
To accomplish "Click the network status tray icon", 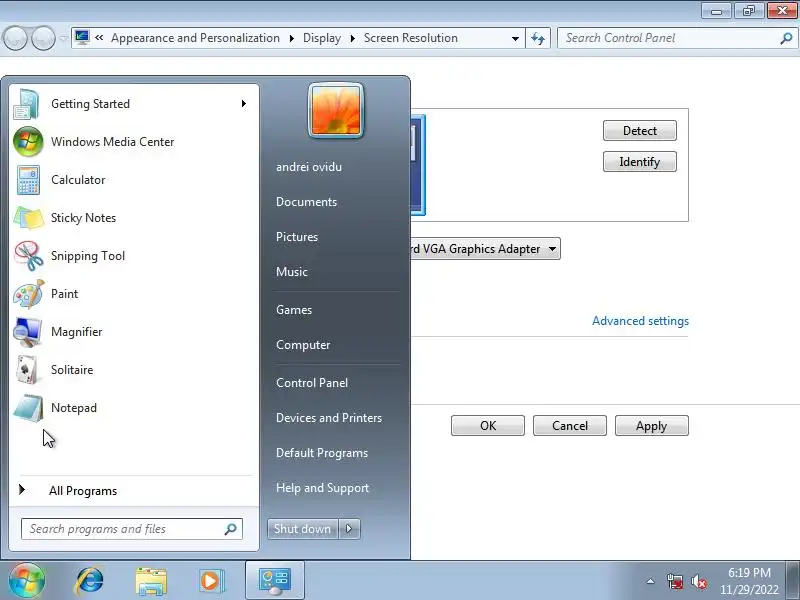I will (674, 581).
